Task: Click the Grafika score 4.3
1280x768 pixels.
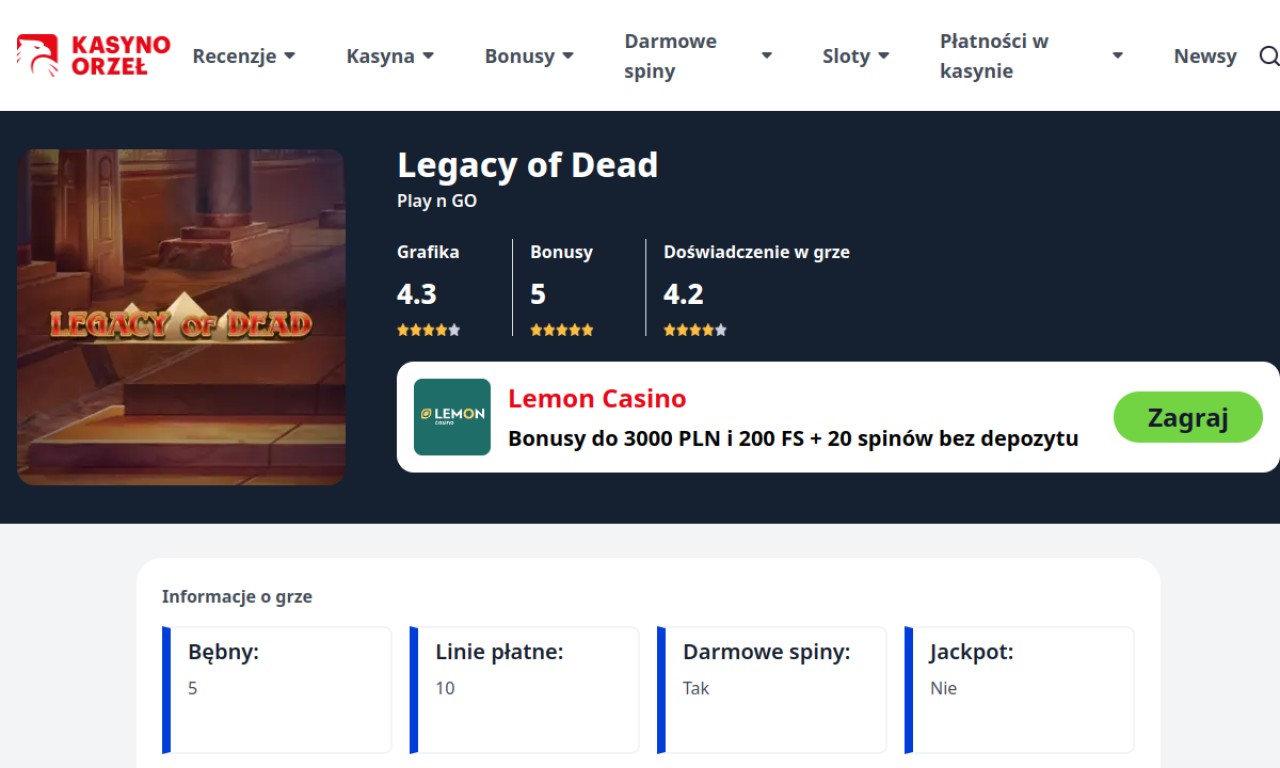Action: (x=417, y=294)
